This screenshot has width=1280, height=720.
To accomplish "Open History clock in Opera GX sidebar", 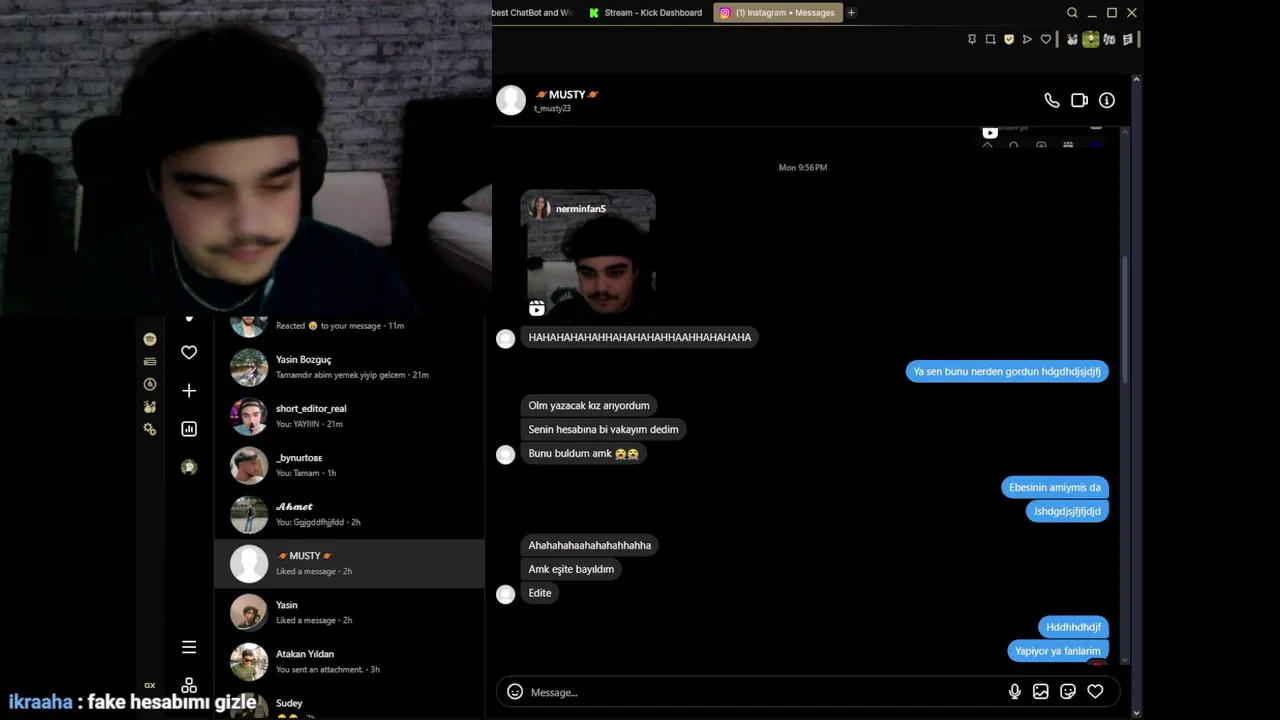I will tap(150, 384).
